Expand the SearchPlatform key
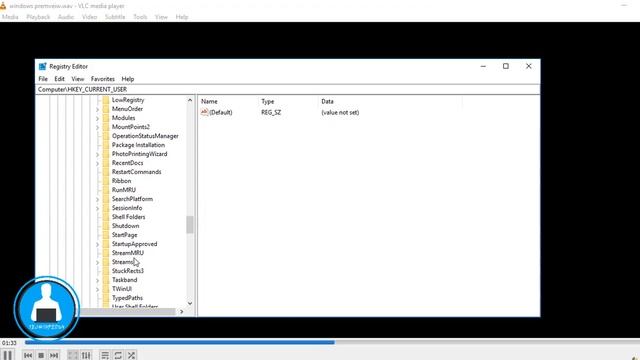The width and height of the screenshot is (640, 360). [98, 199]
